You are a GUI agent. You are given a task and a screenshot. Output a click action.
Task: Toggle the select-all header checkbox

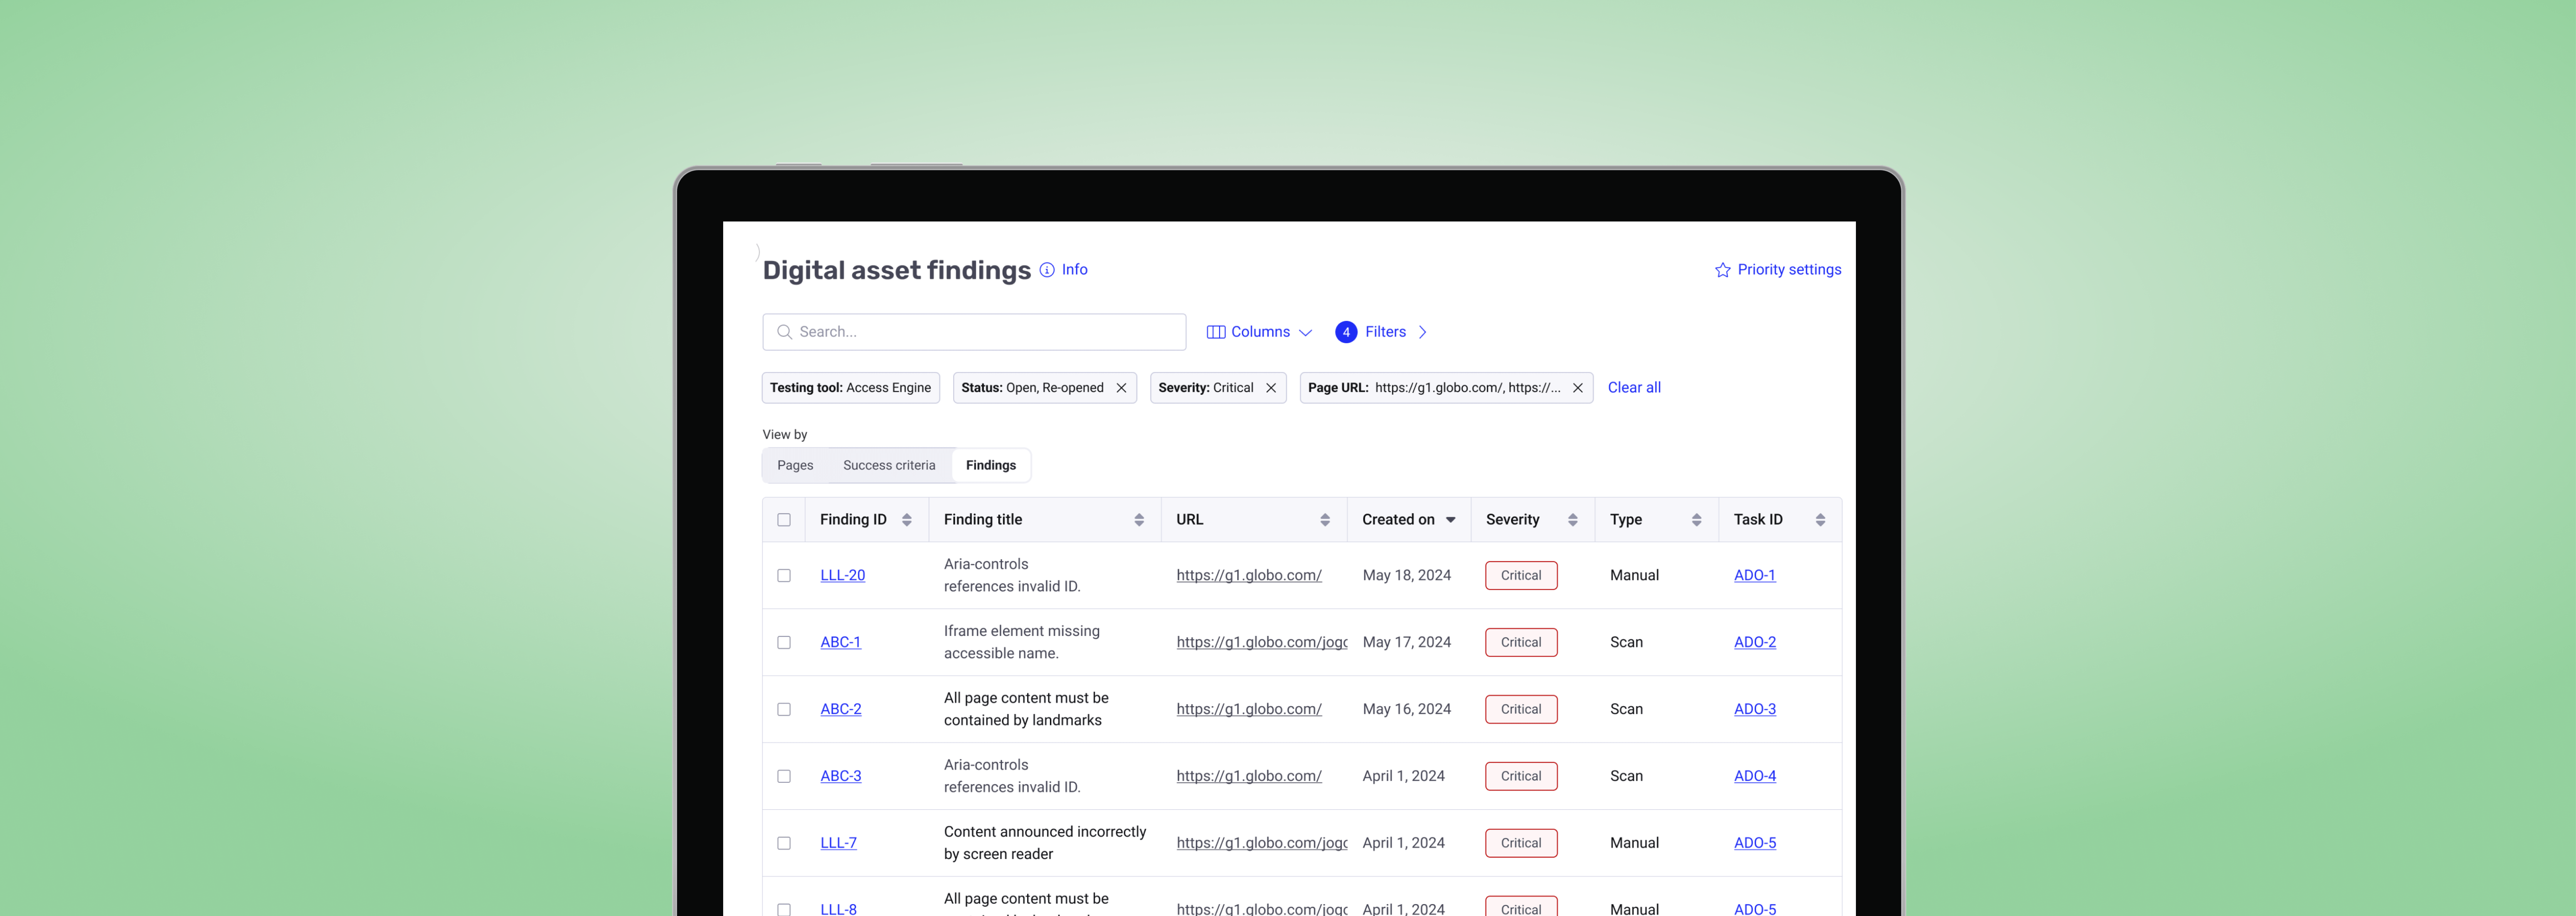(784, 520)
